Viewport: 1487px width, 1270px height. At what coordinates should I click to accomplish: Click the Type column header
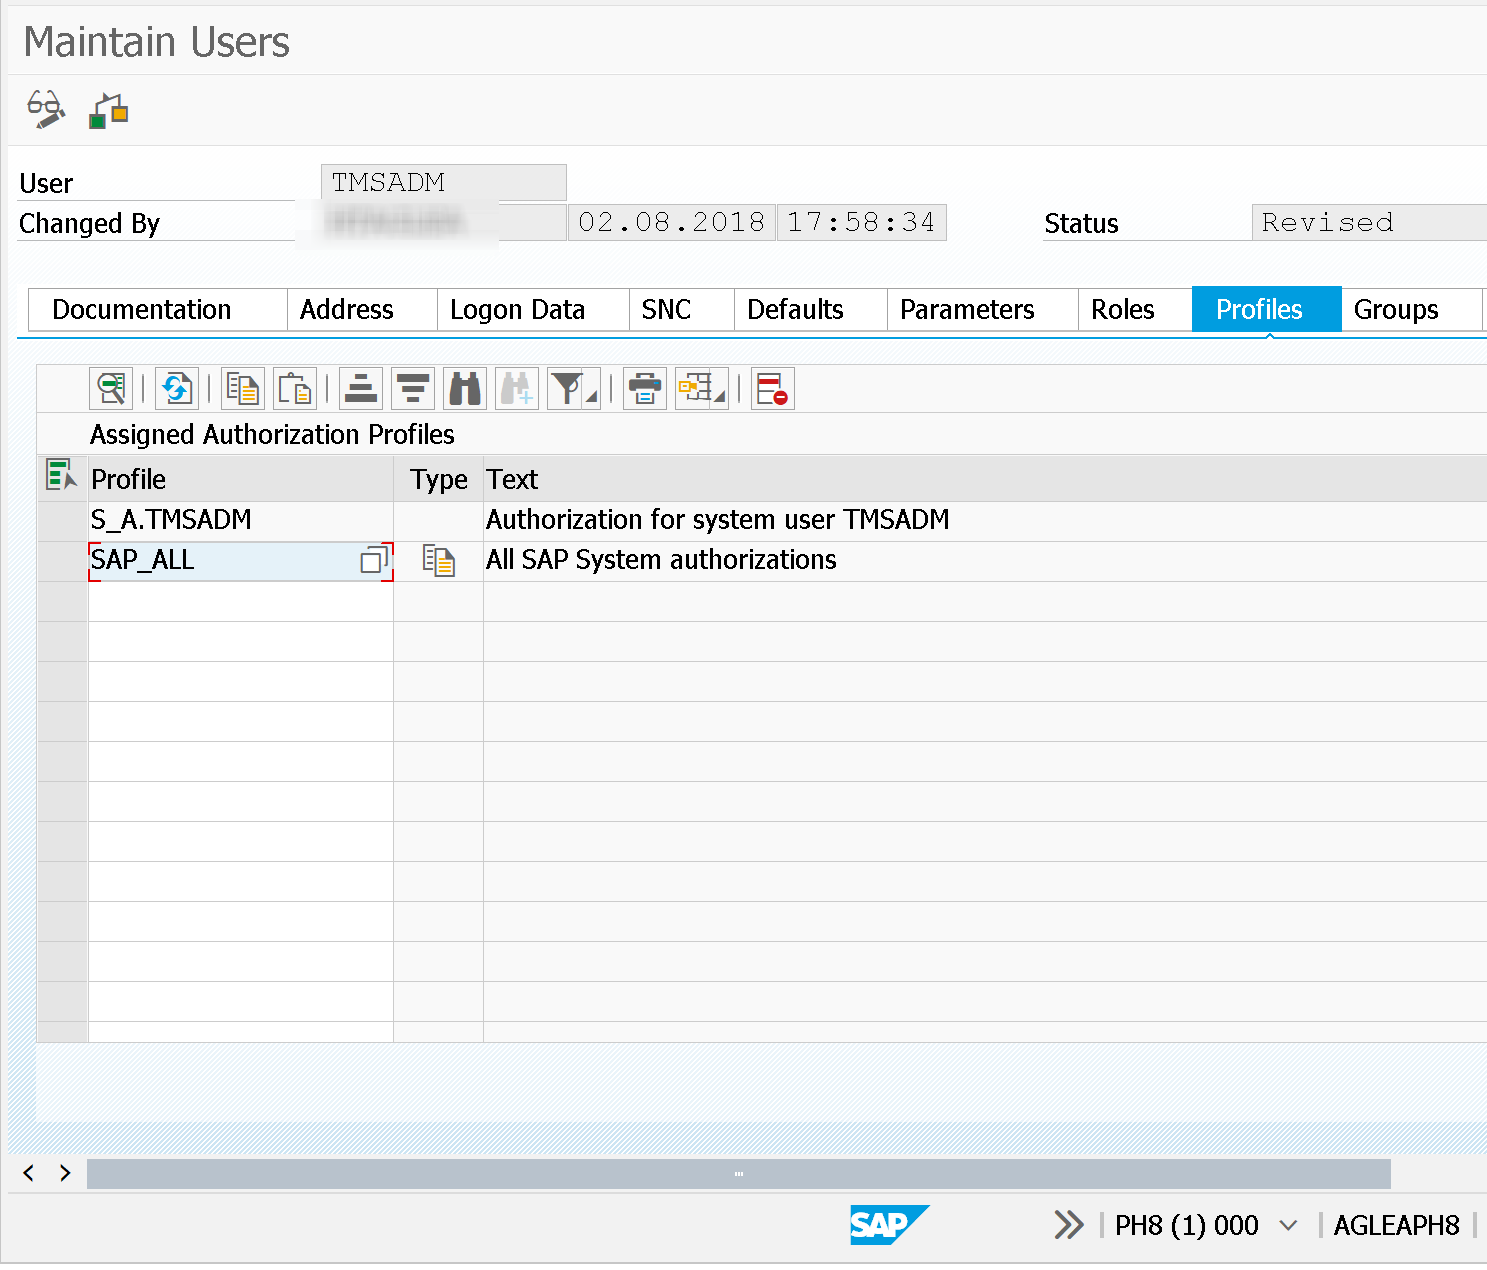pyautogui.click(x=439, y=479)
